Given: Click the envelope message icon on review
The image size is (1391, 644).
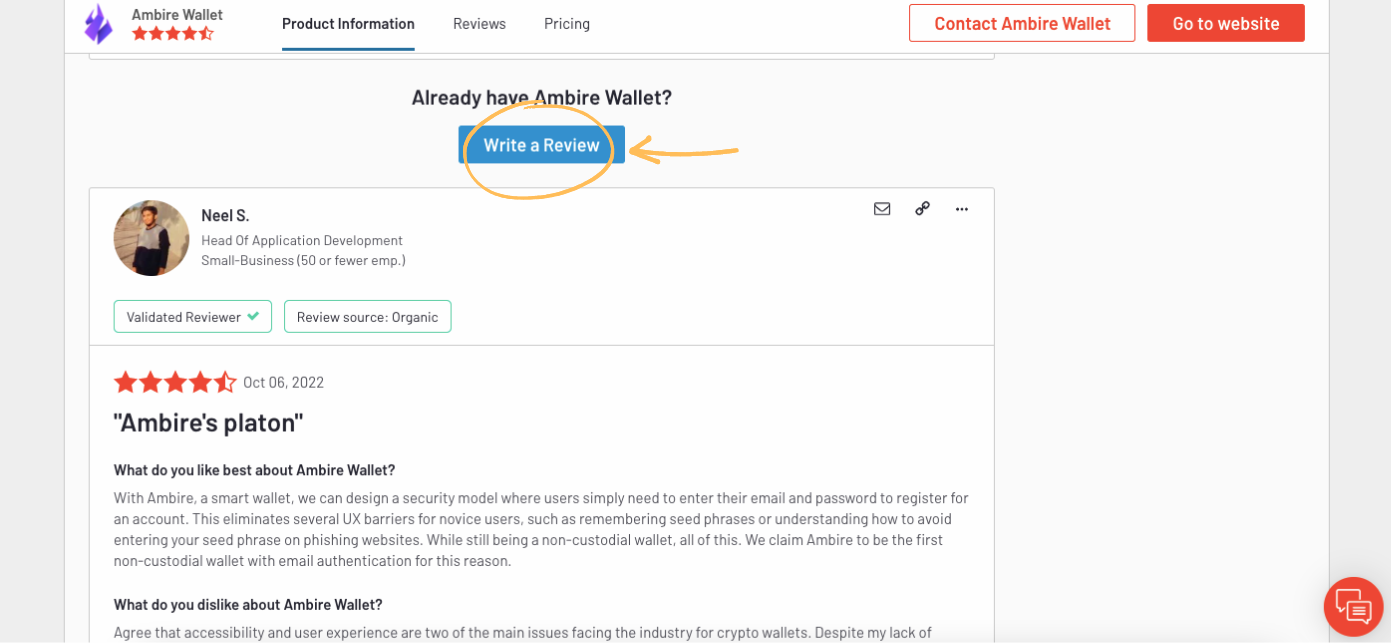Looking at the screenshot, I should [882, 209].
